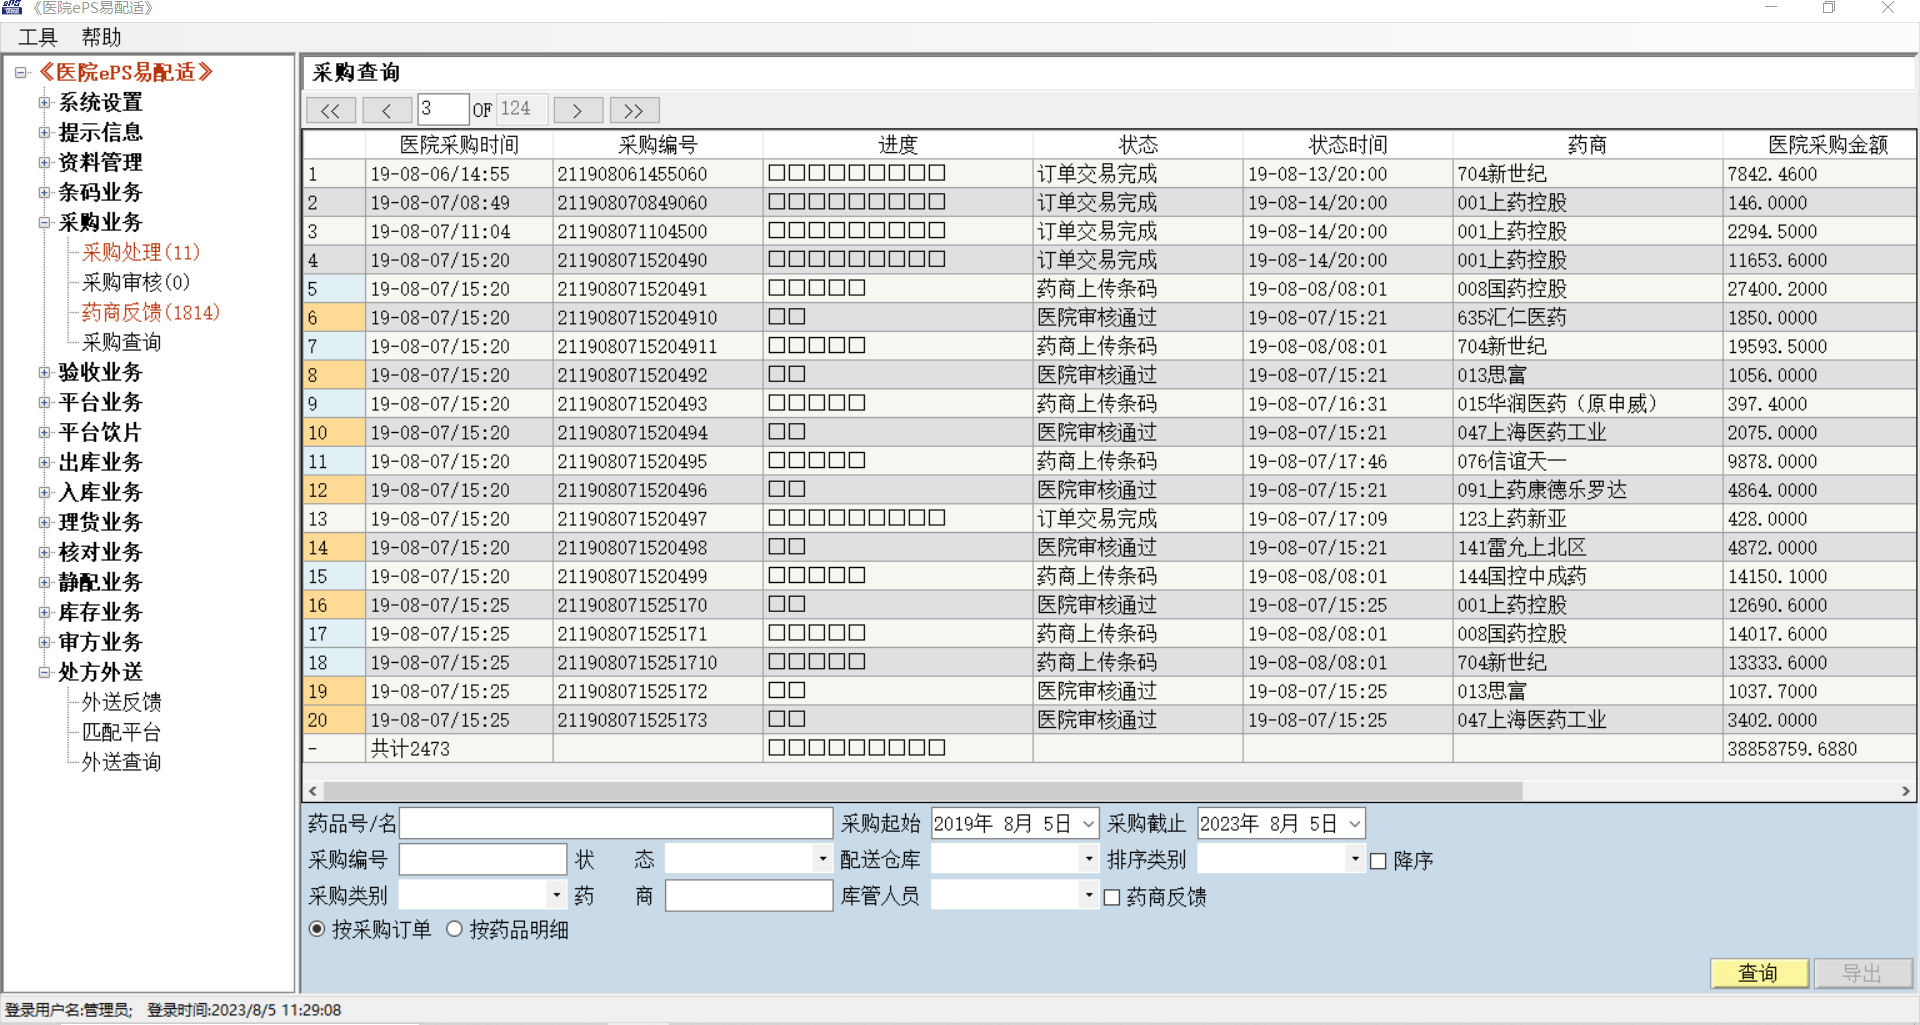Screen dimensions: 1920x1025
Task: Open the 采购起始 date picker
Action: [x=1088, y=824]
